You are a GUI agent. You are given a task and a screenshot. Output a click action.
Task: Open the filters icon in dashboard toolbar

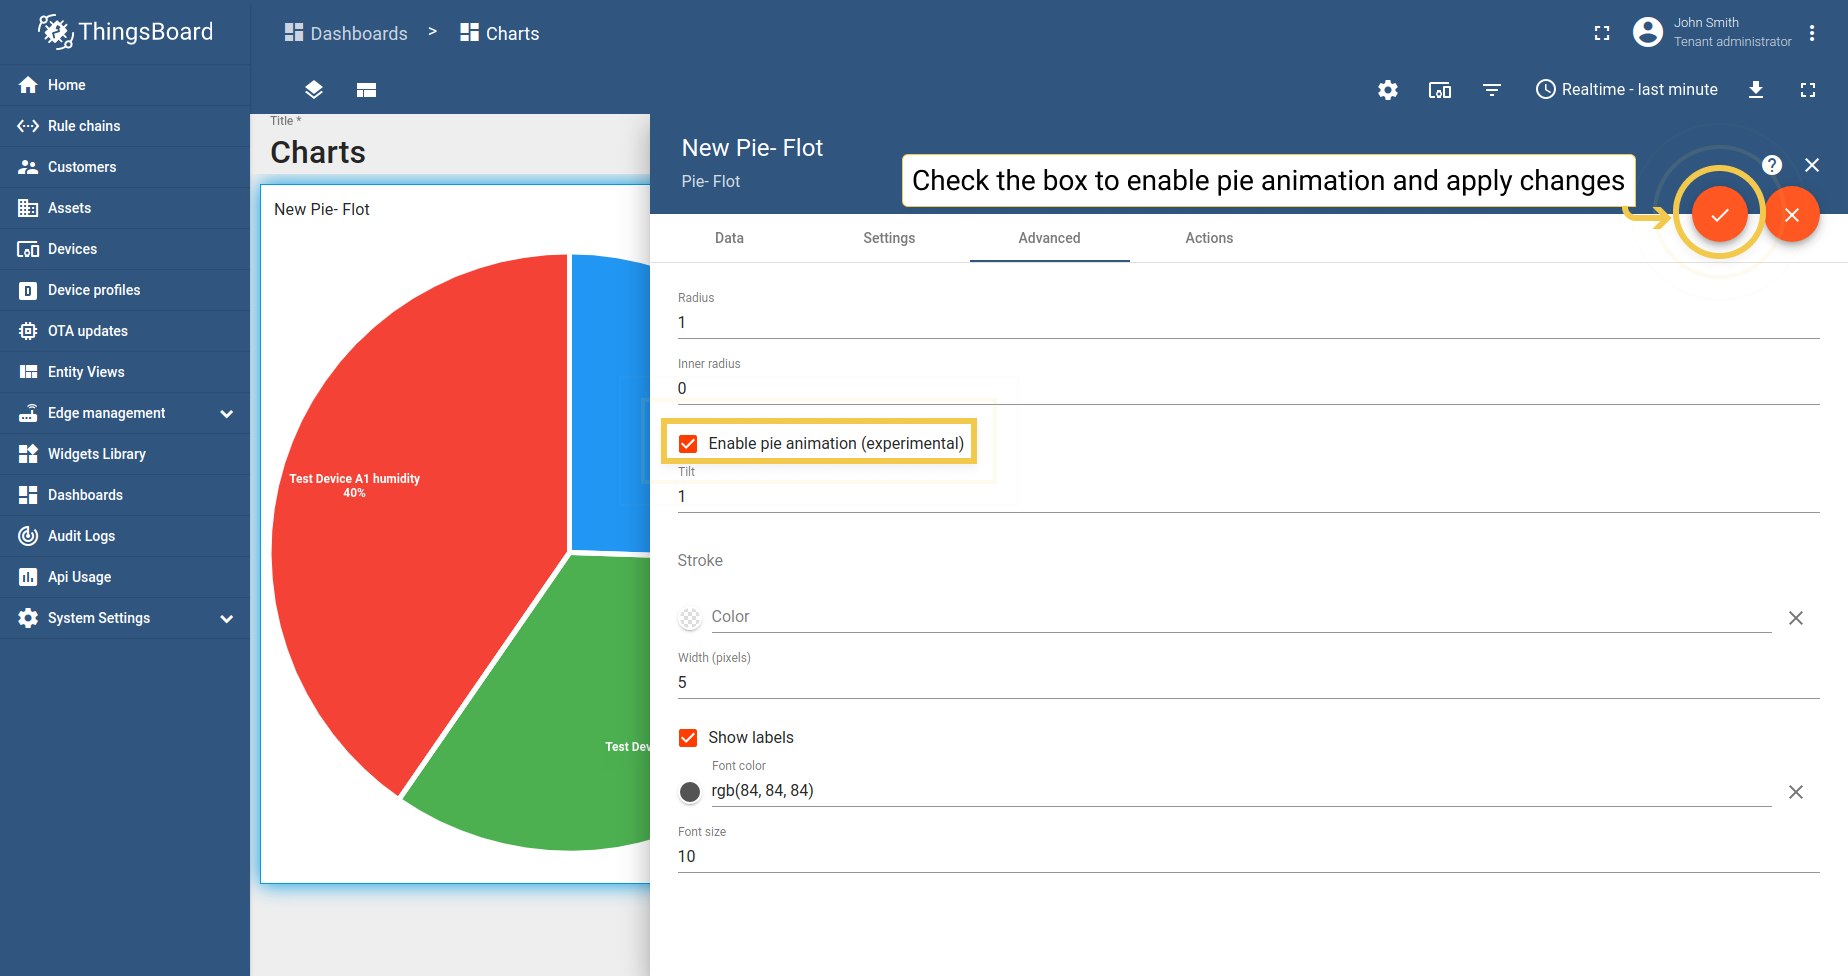1492,90
